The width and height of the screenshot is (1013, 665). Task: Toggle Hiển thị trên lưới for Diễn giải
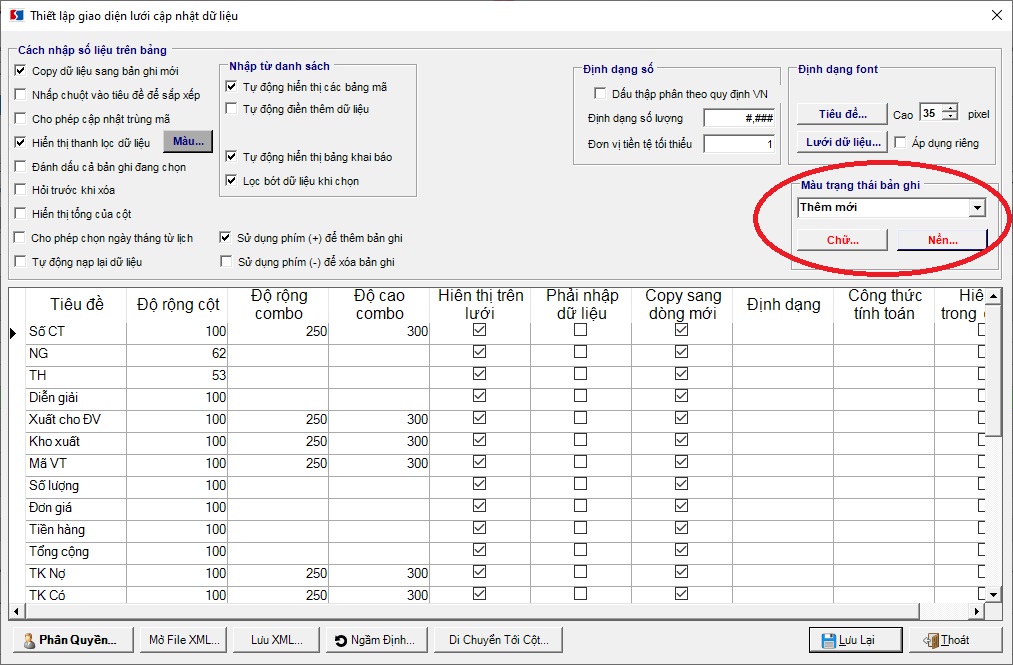[479, 396]
